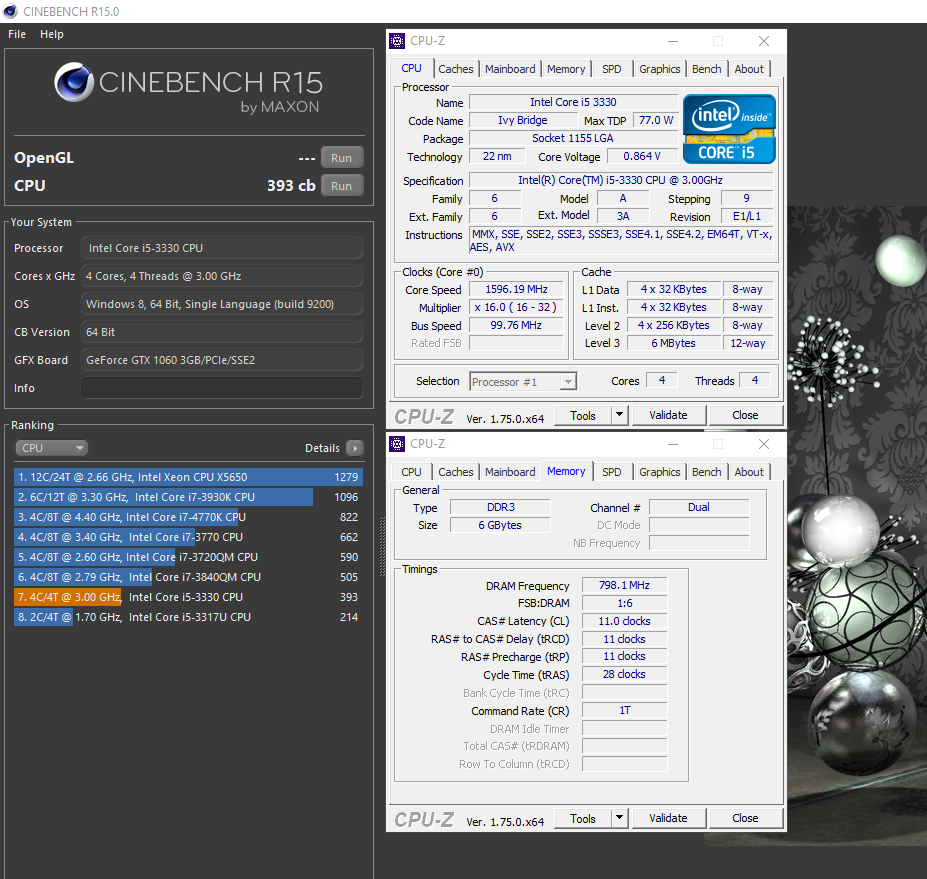Expand the Tools arrow in bottom CPU-Z window

pos(619,818)
